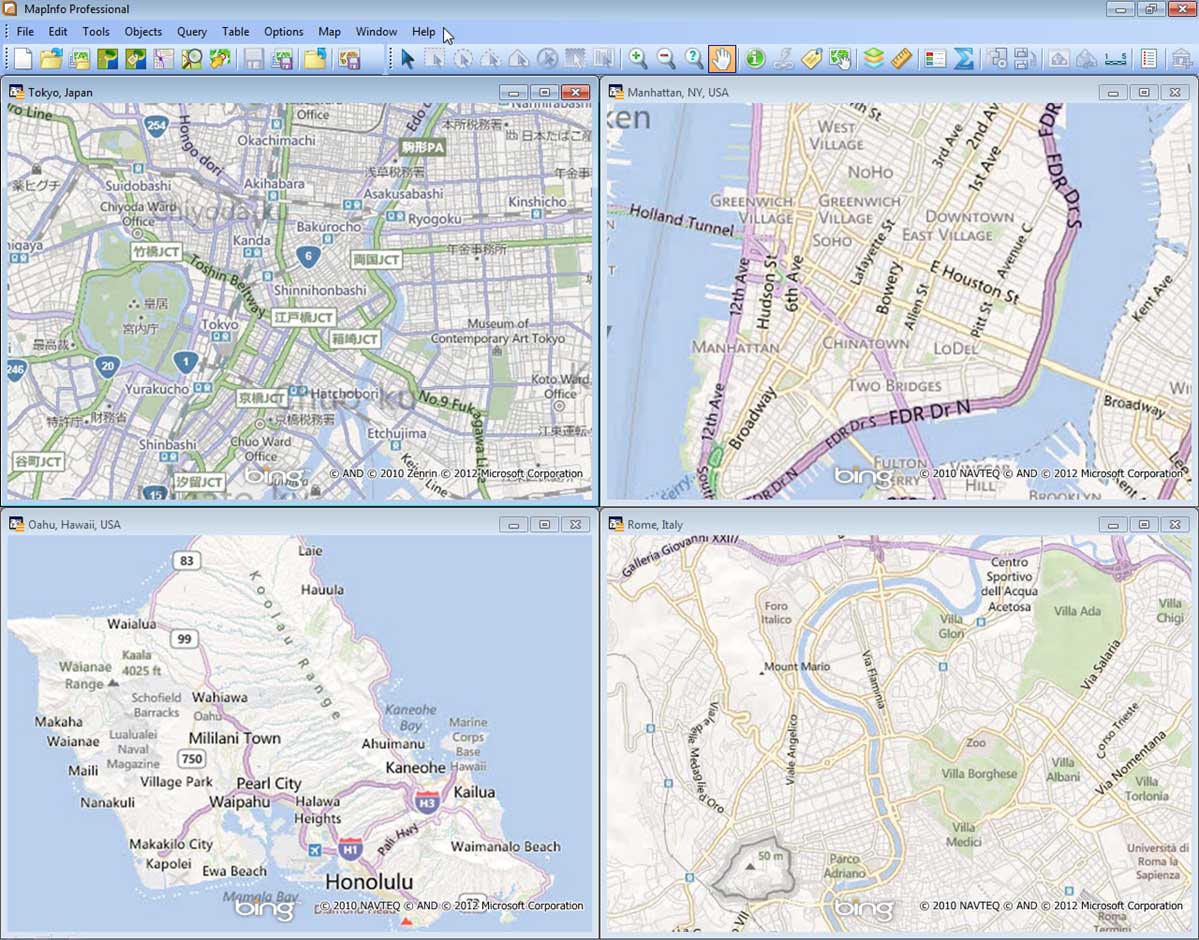Click the Unselect All icon
1199x940 pixels.
pyautogui.click(x=547, y=59)
